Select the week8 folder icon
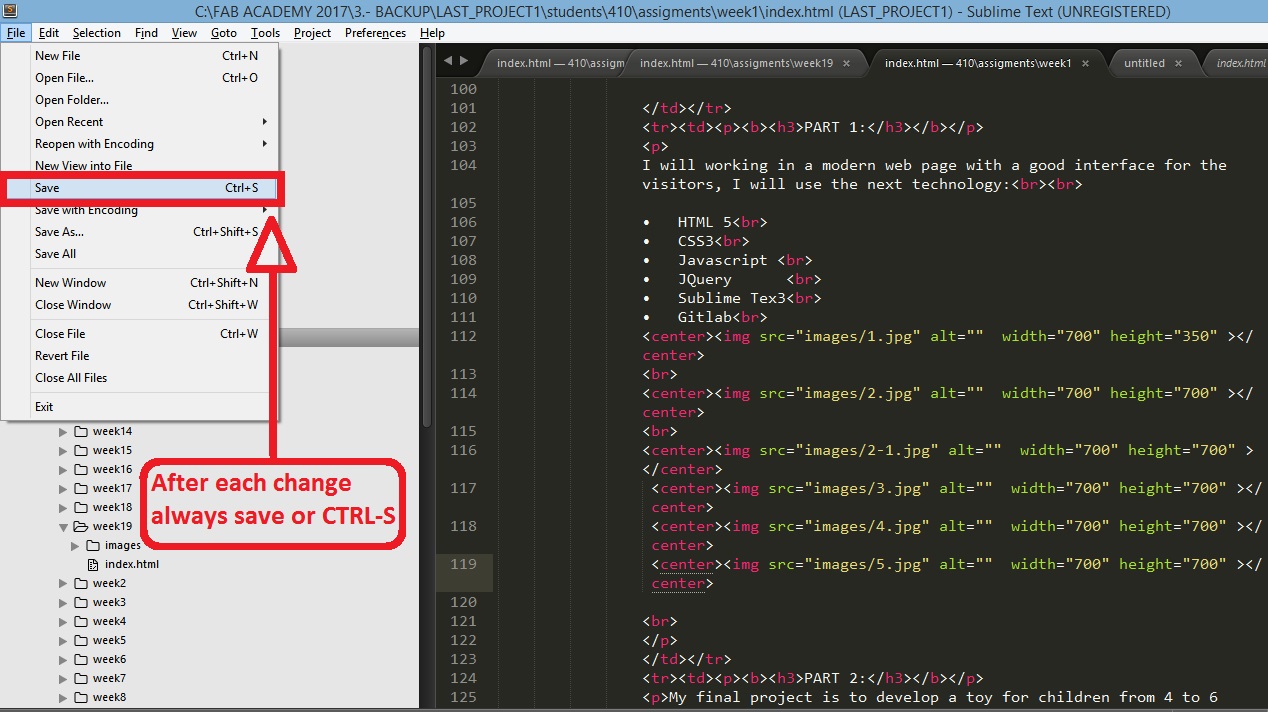Screen dimensions: 1268x712 click(x=81, y=697)
